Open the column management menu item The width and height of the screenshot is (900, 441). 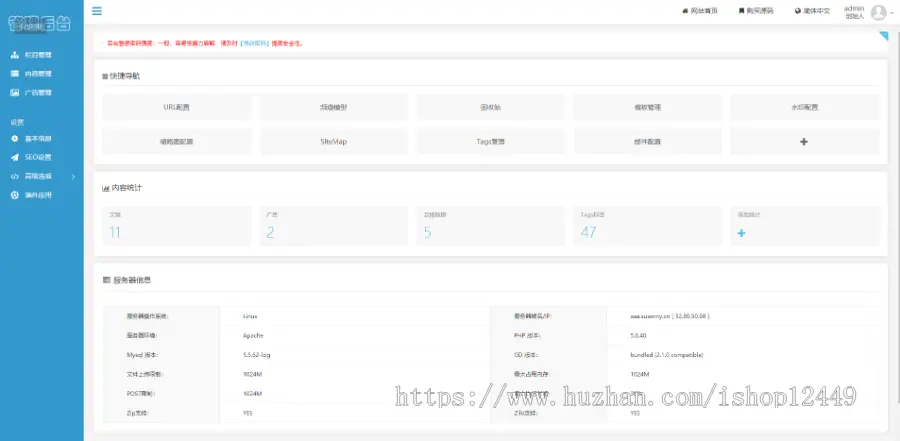click(38, 55)
